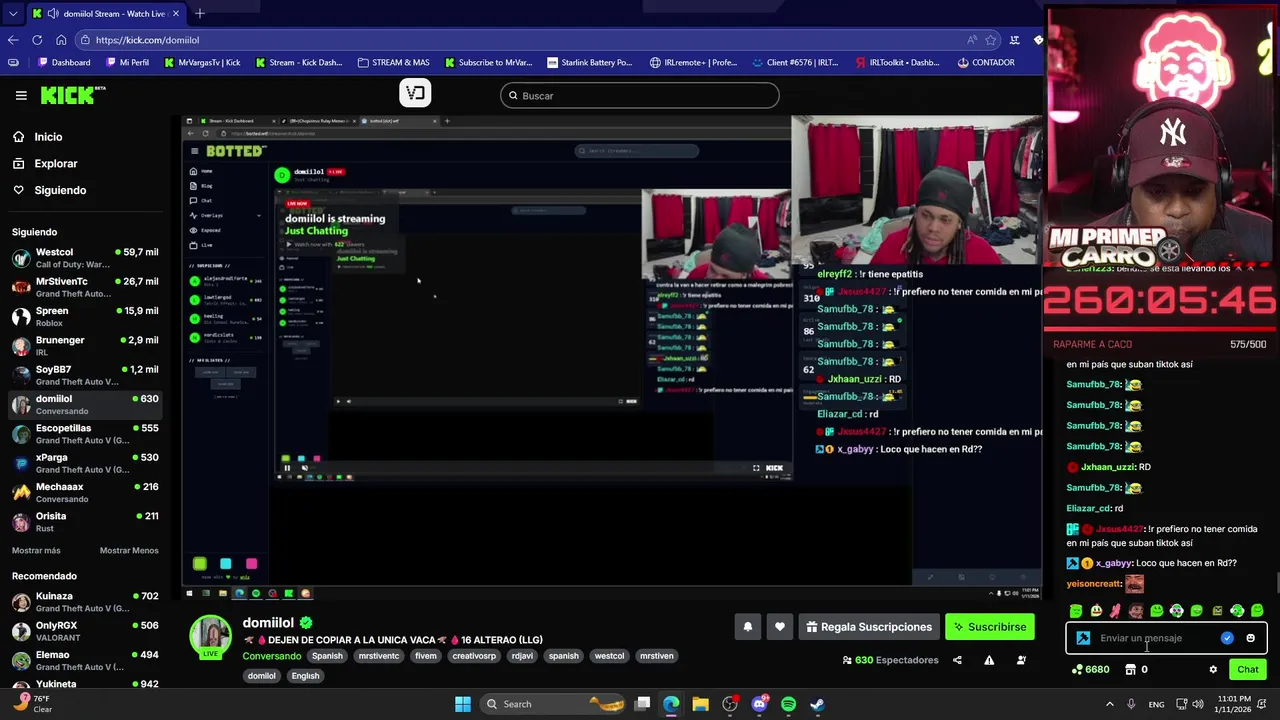The width and height of the screenshot is (1280, 720).
Task: Open the Mi Perfil bookmark
Action: point(126,62)
